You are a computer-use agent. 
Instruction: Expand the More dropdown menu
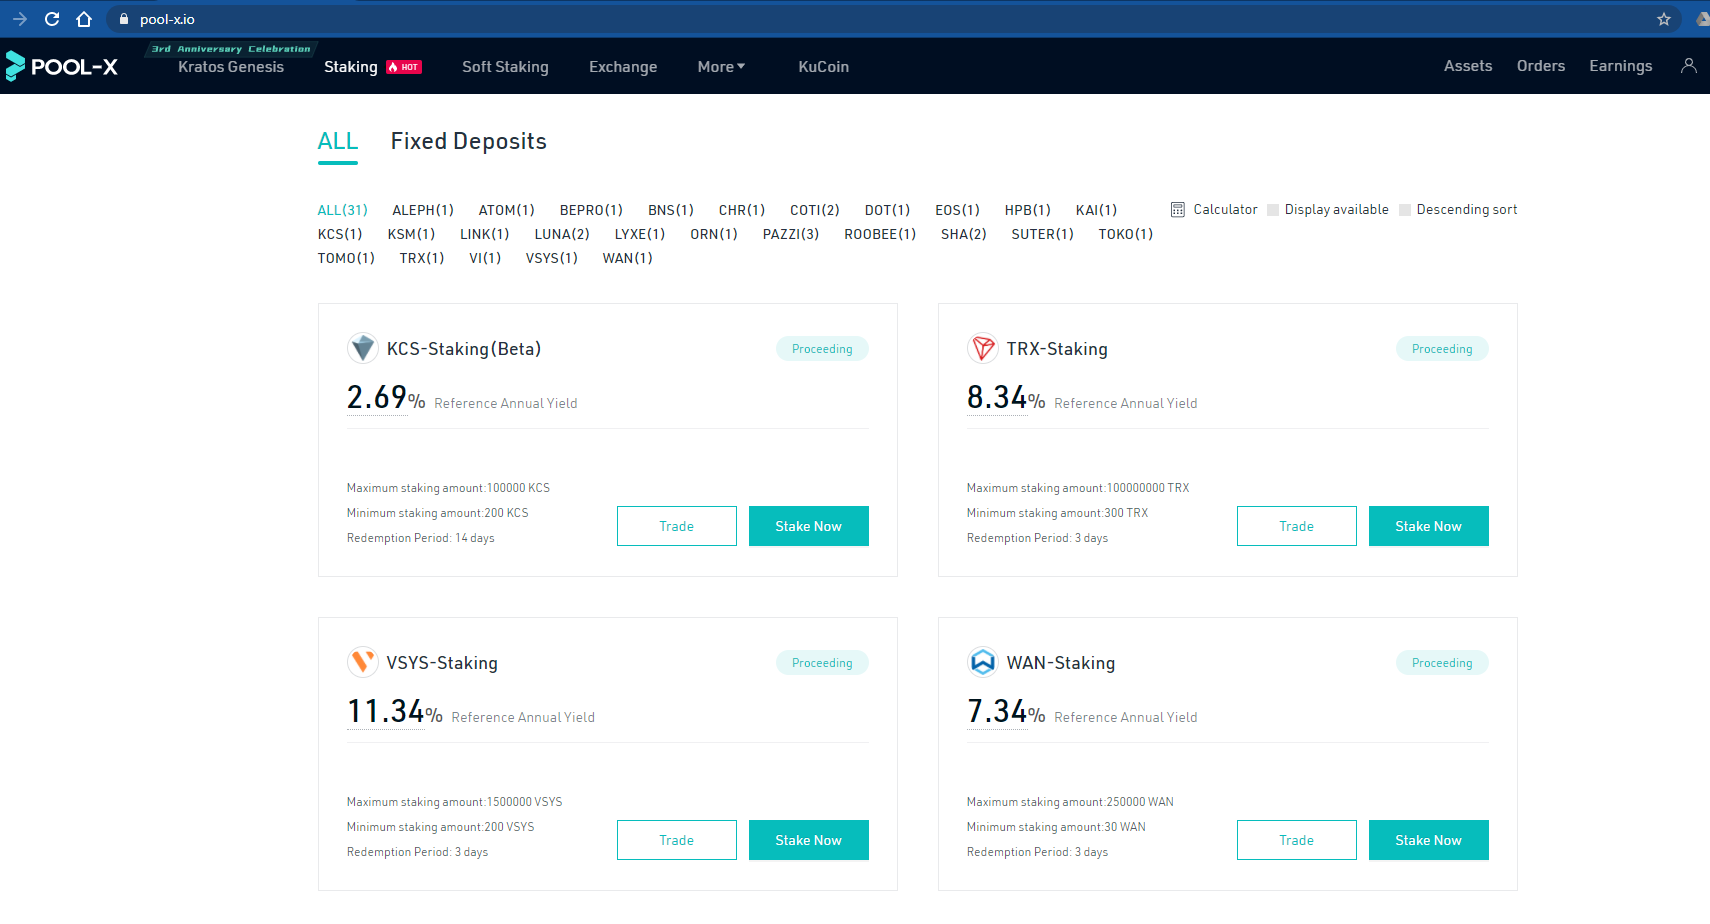point(721,67)
